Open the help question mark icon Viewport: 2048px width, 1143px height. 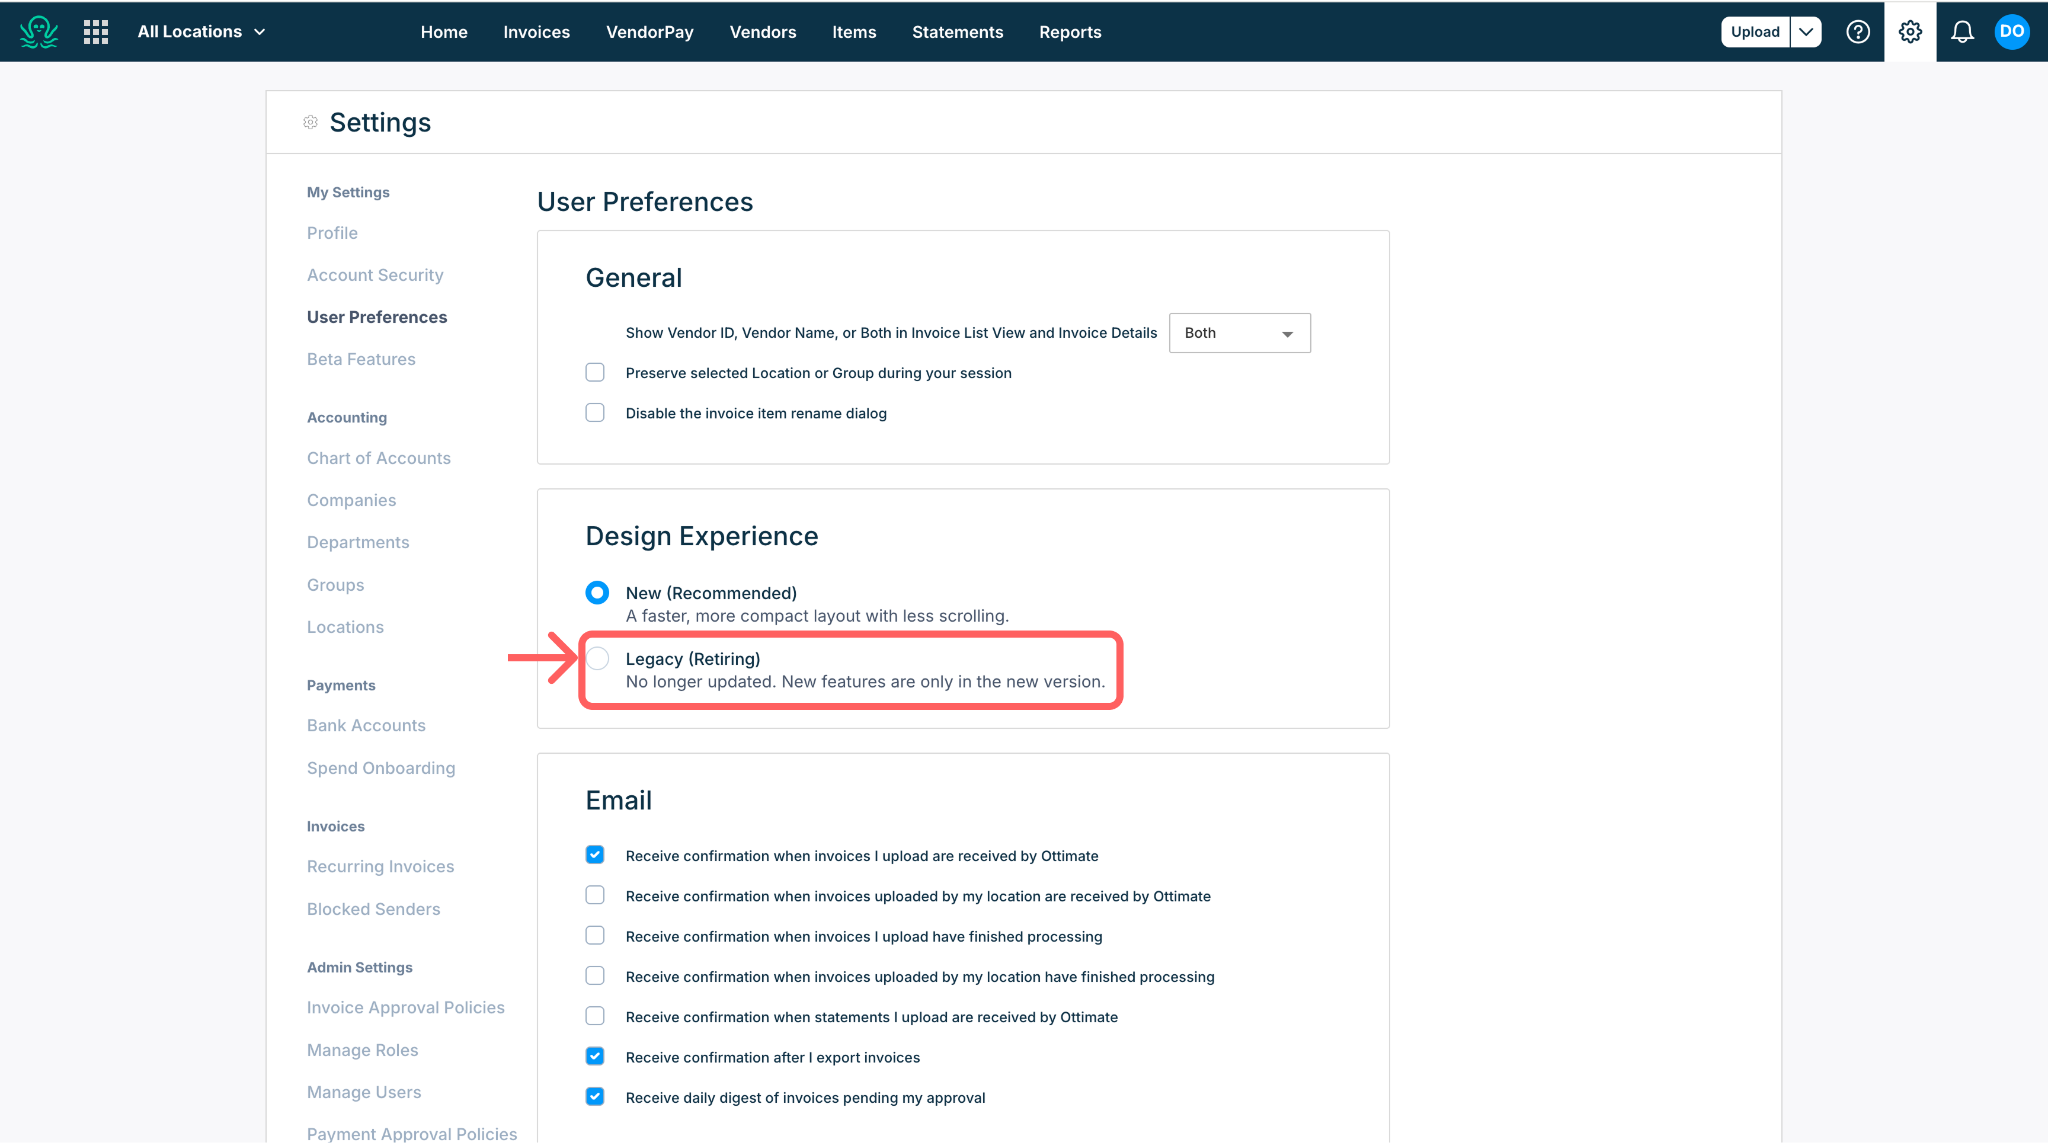(x=1858, y=32)
